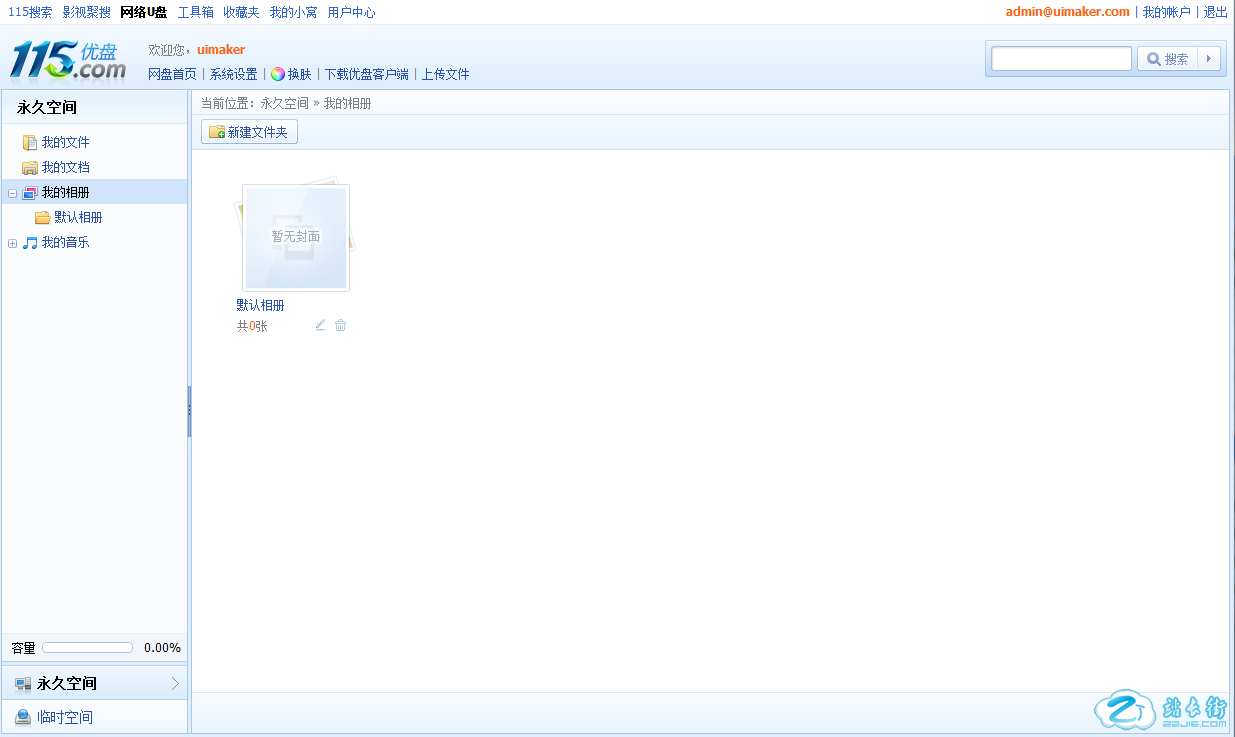Select 默认相册 folder in the sidebar tree
The height and width of the screenshot is (737, 1235).
tap(77, 218)
